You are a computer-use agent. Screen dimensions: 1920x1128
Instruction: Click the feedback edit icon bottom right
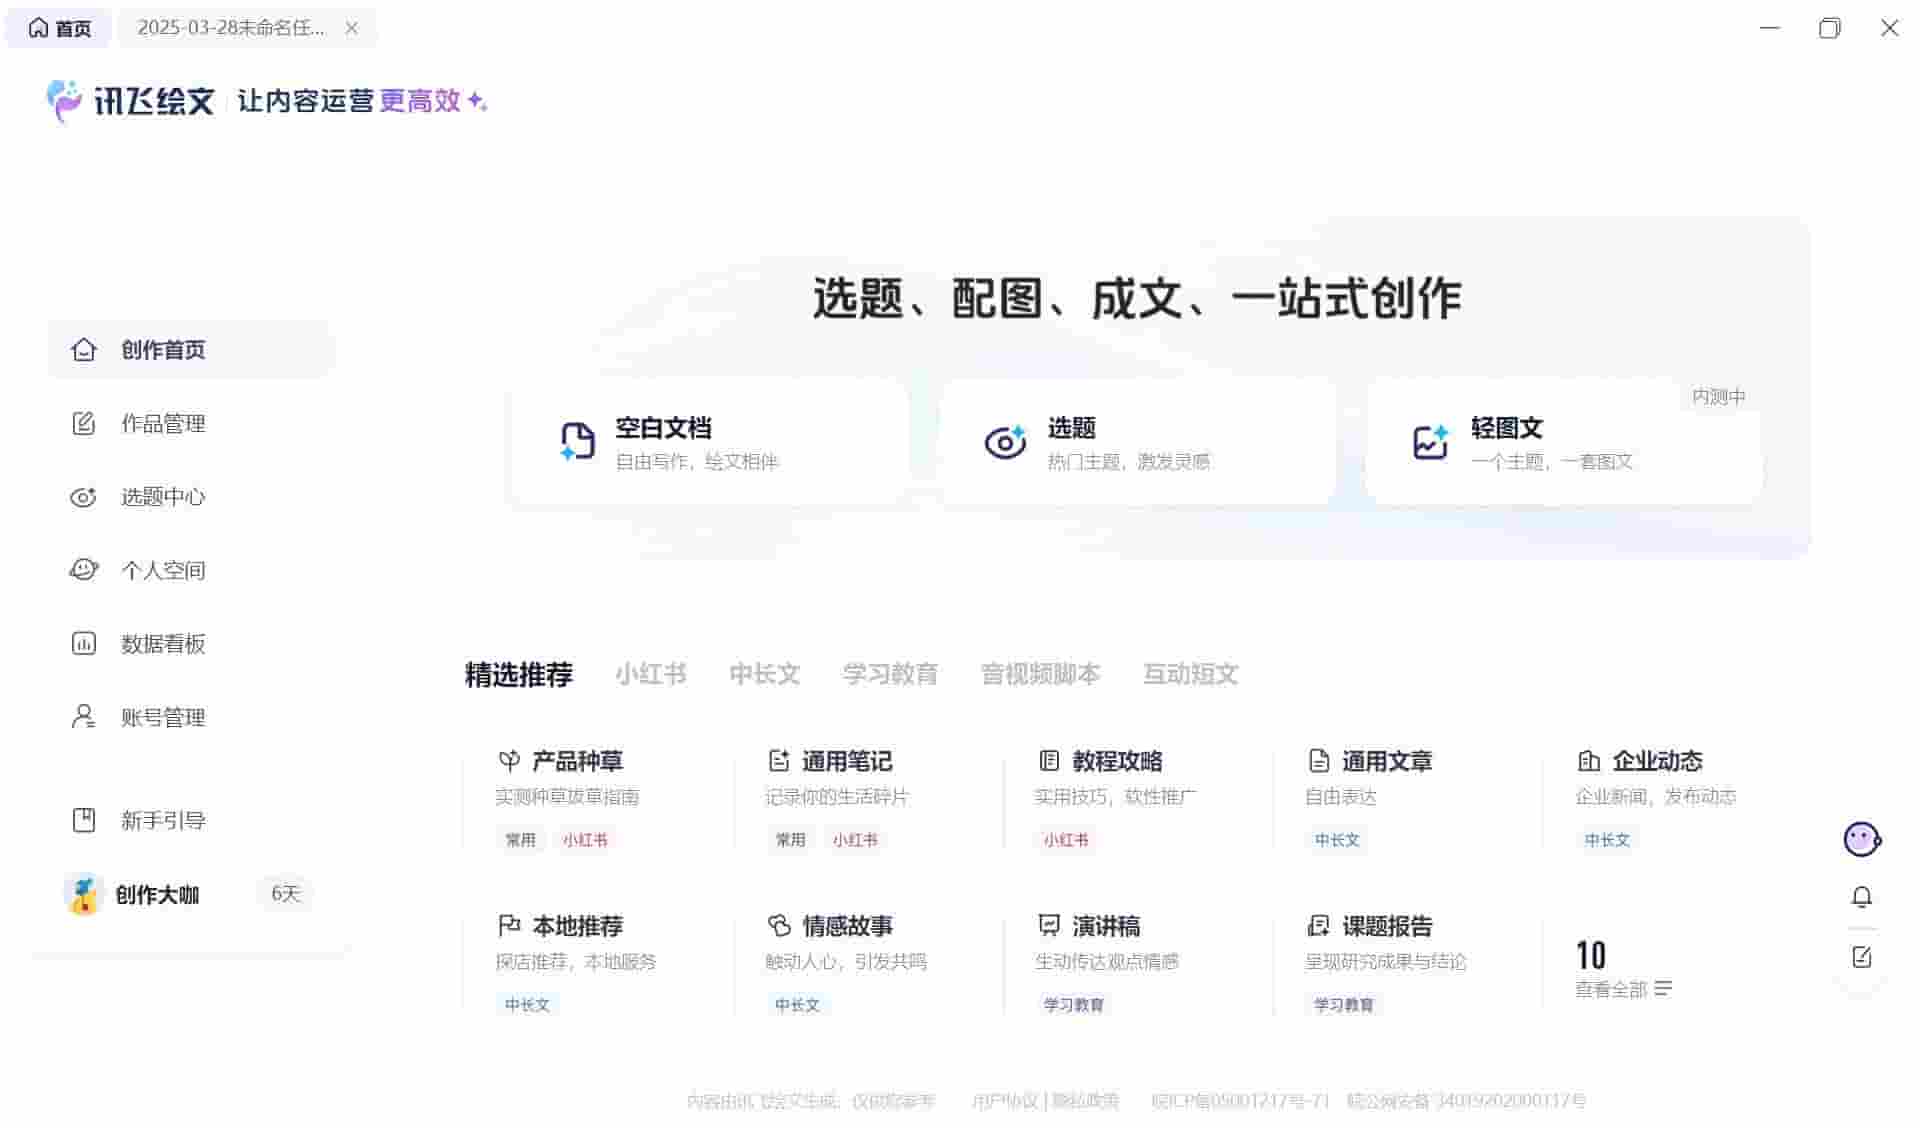click(1862, 957)
